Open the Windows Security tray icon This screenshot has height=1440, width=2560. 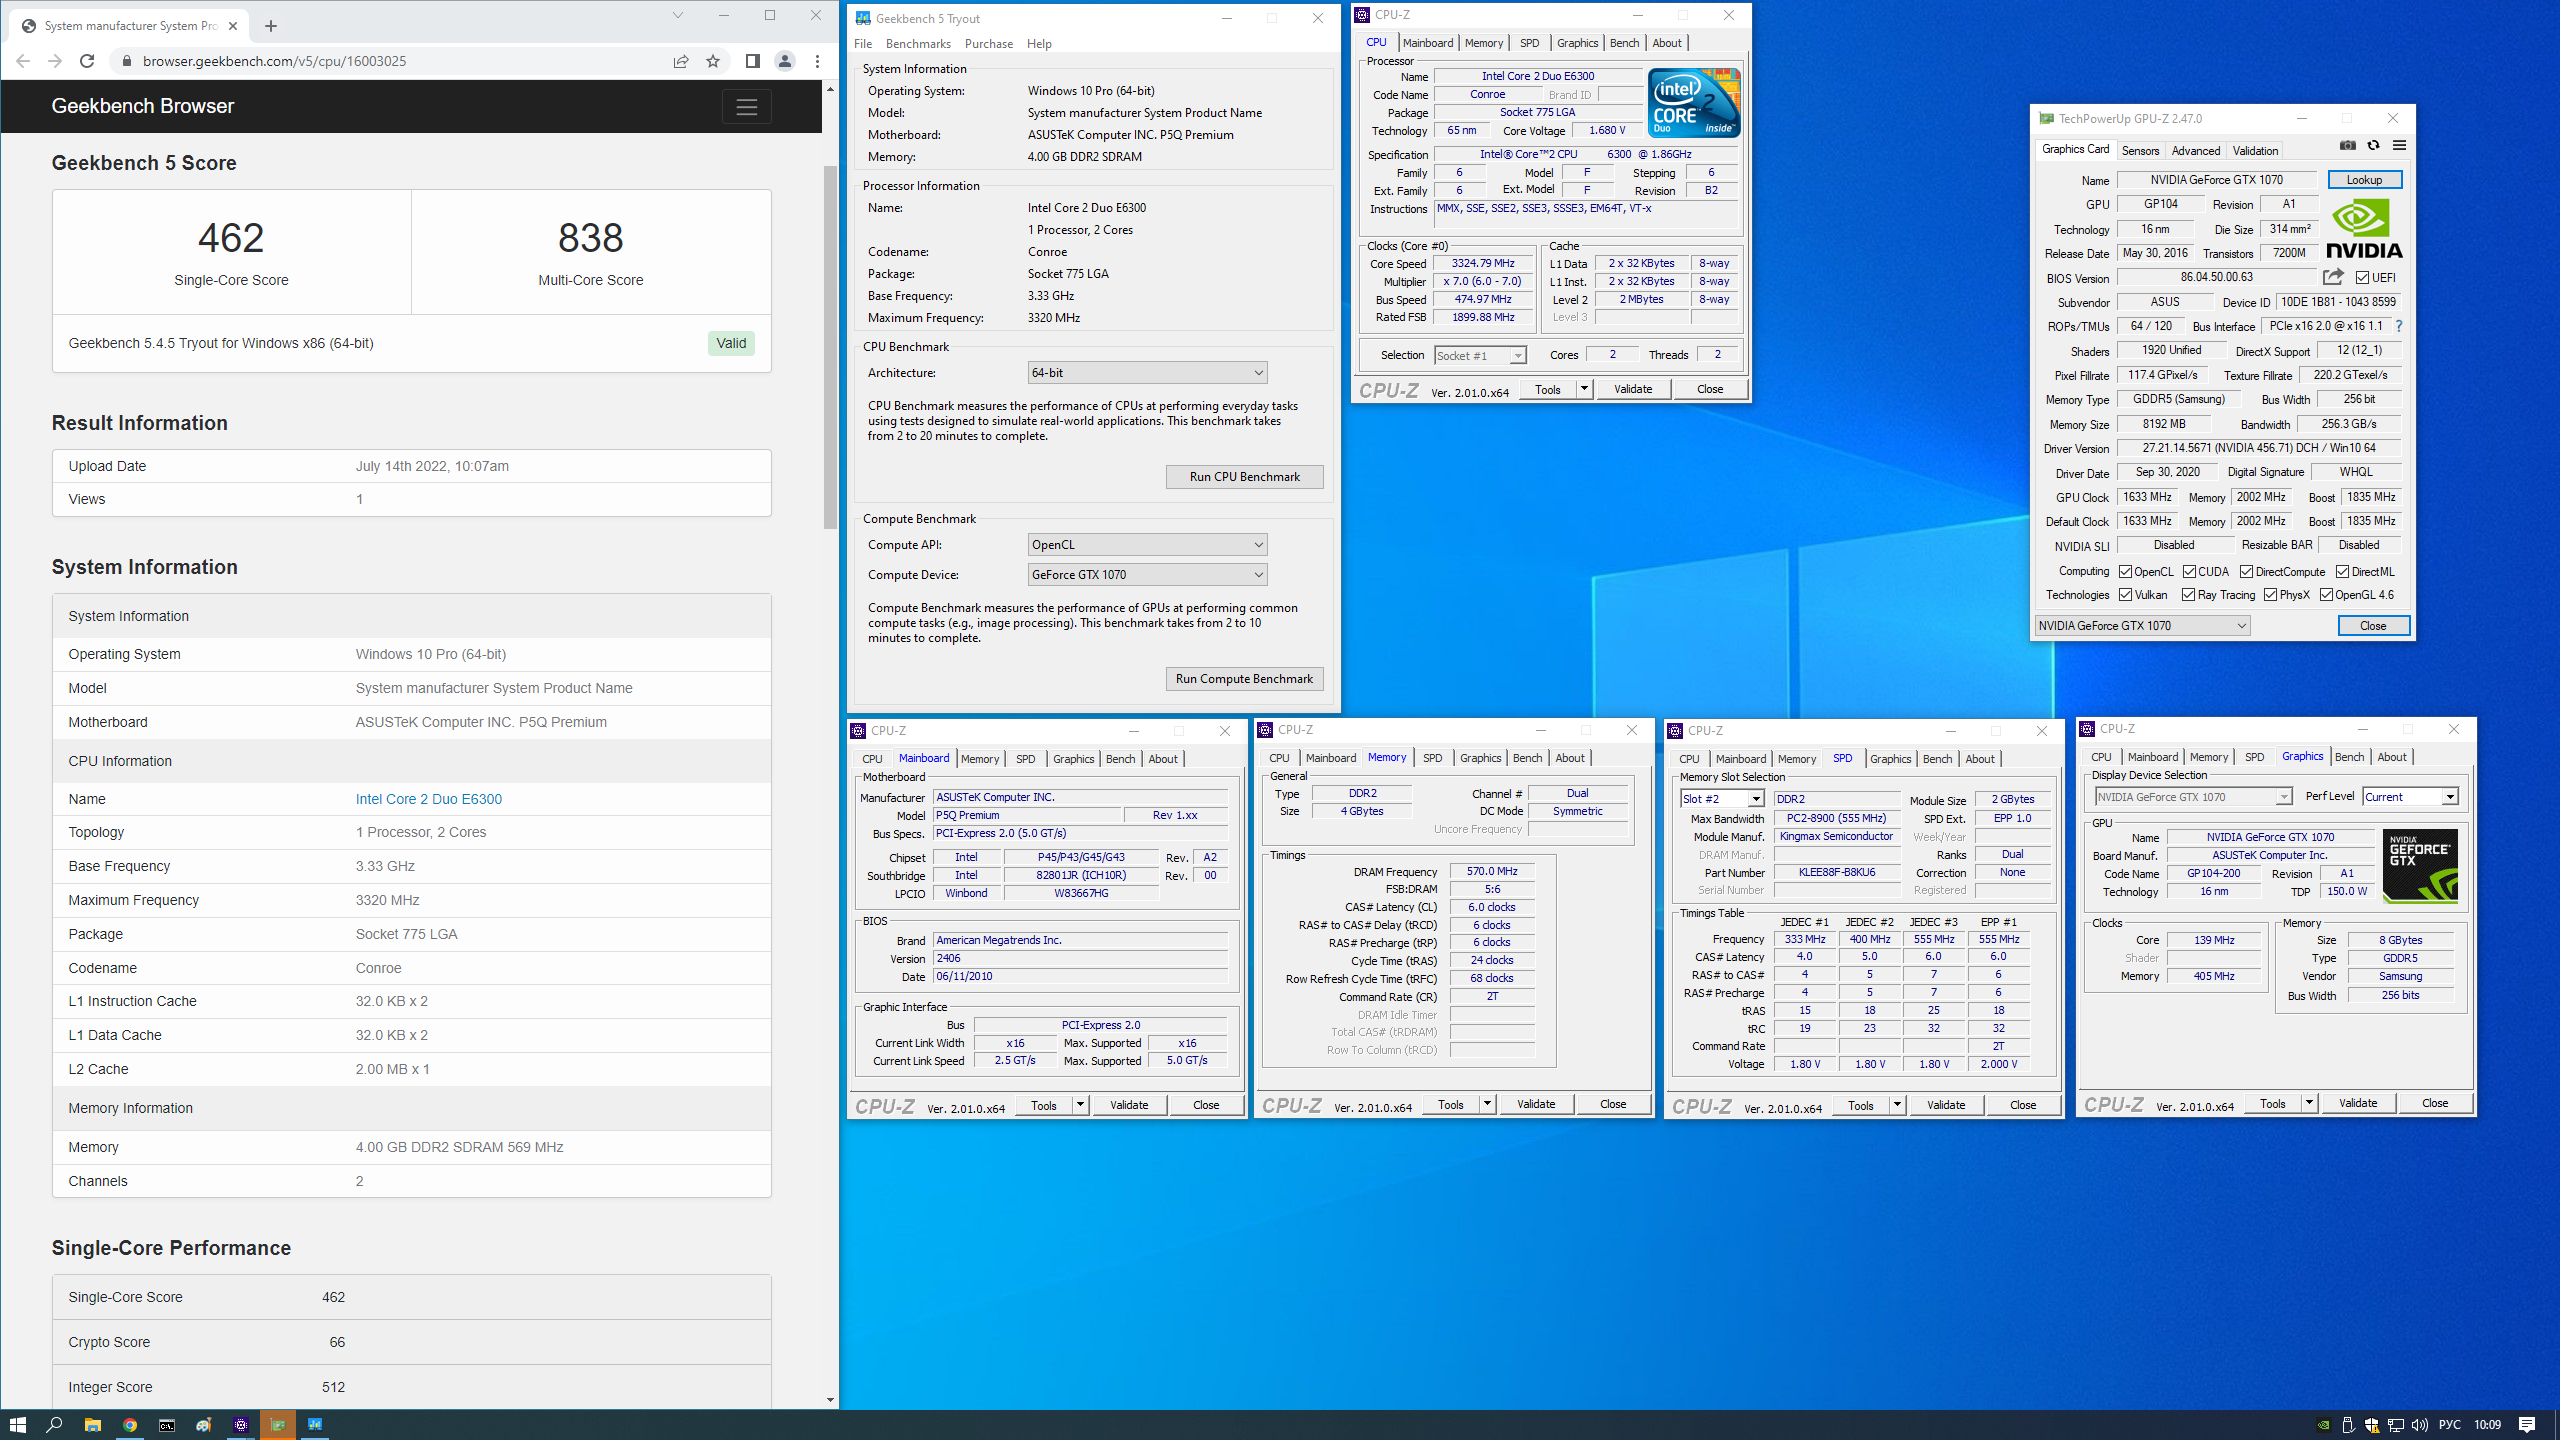click(2372, 1425)
